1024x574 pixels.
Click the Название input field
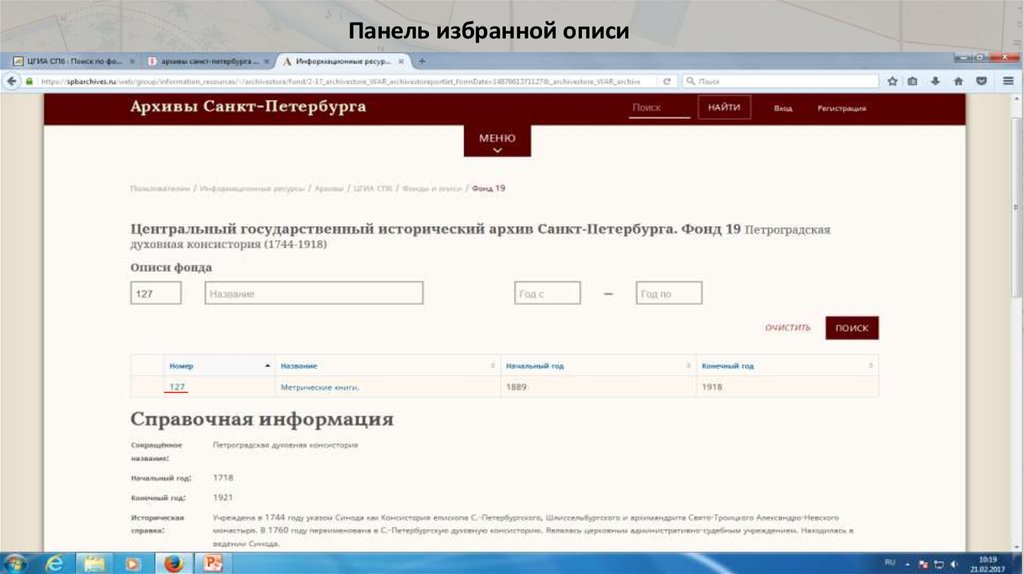314,293
